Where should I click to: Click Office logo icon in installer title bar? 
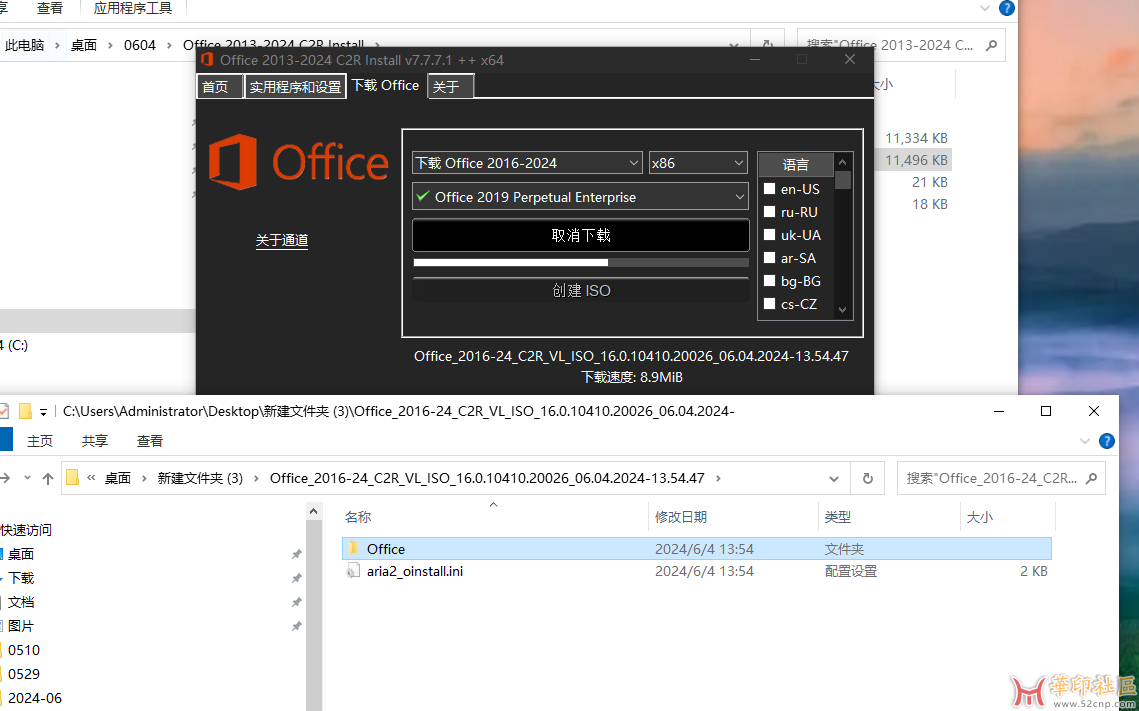[207, 60]
